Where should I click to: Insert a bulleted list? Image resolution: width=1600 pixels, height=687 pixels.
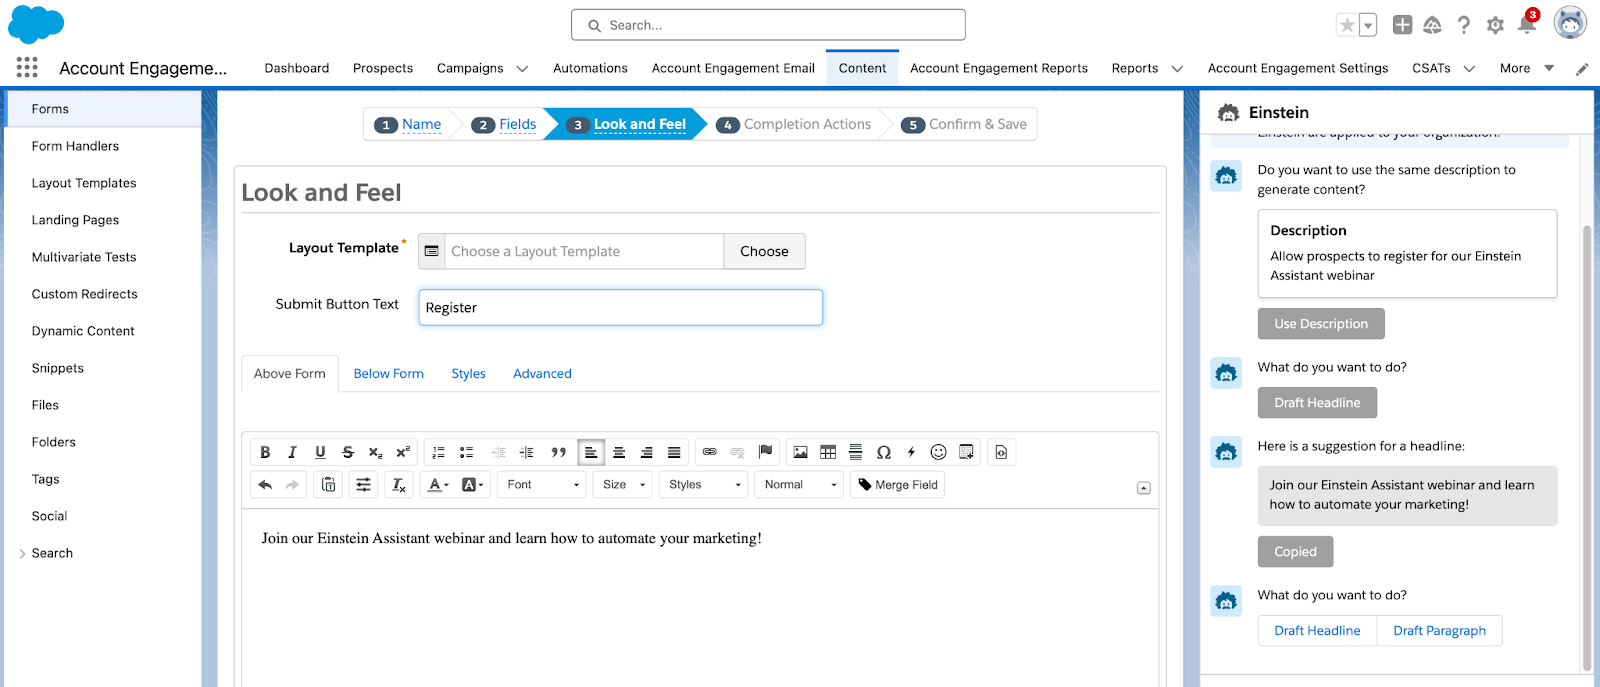(x=466, y=452)
